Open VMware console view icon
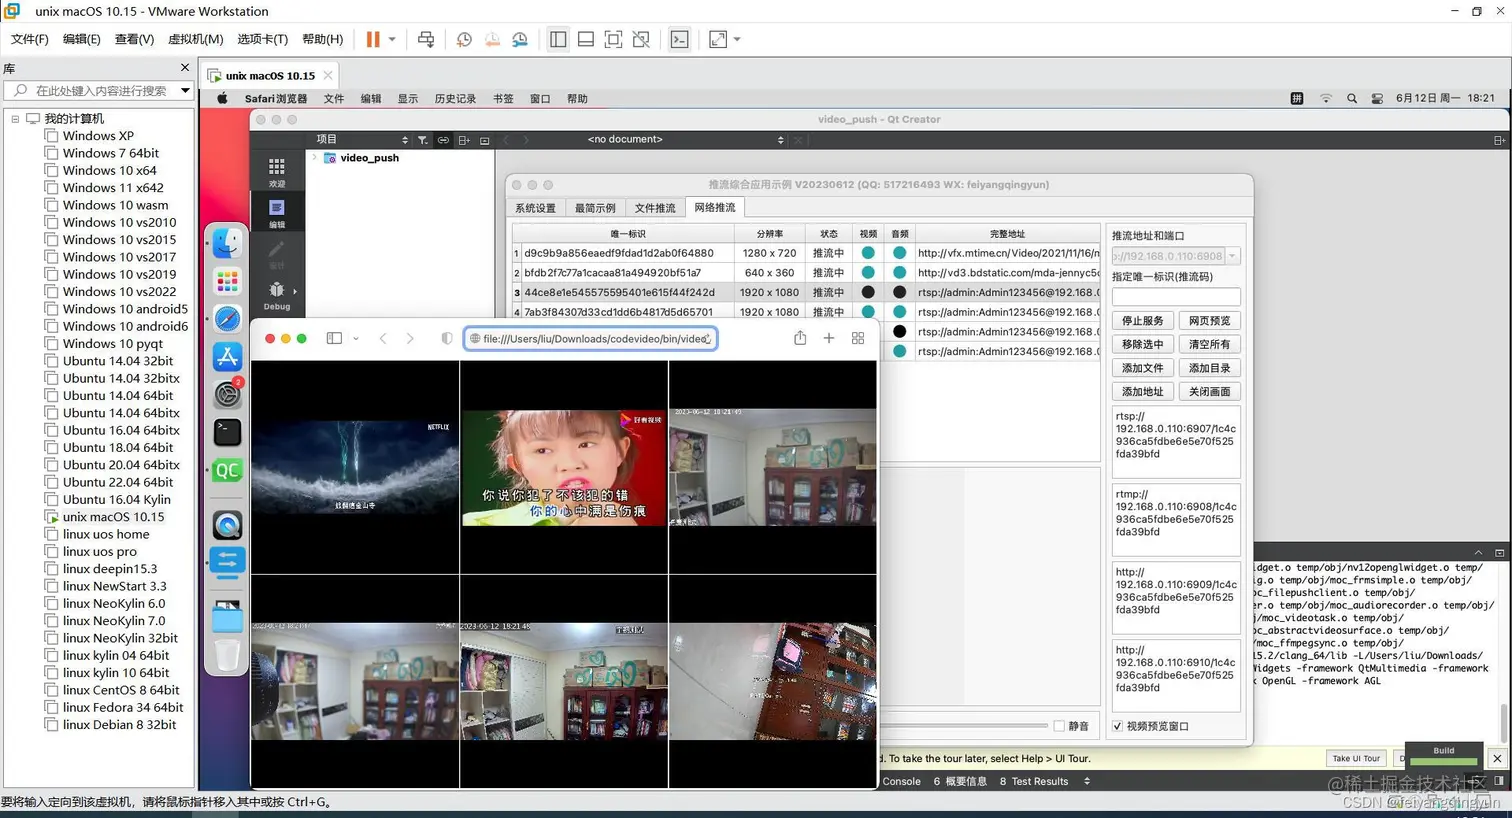 [679, 39]
